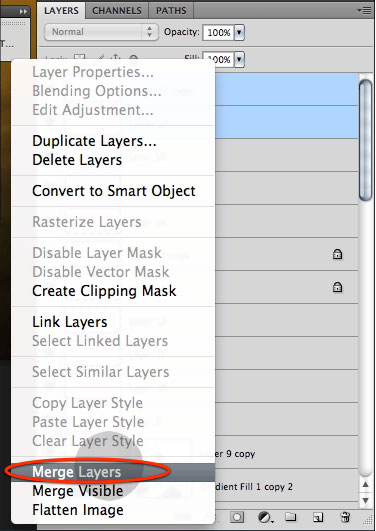Choose Flatten Image menu entry
Viewport: 376px width, 531px height.
[x=78, y=510]
